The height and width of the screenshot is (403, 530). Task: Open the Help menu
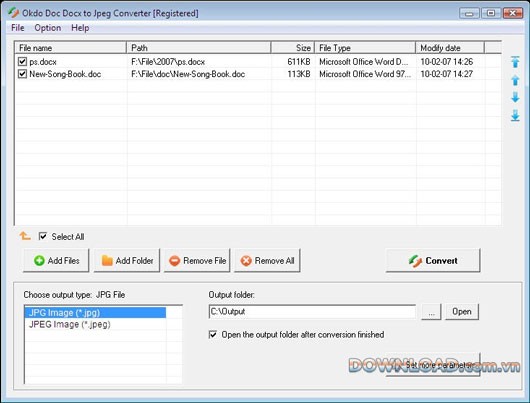tap(80, 28)
